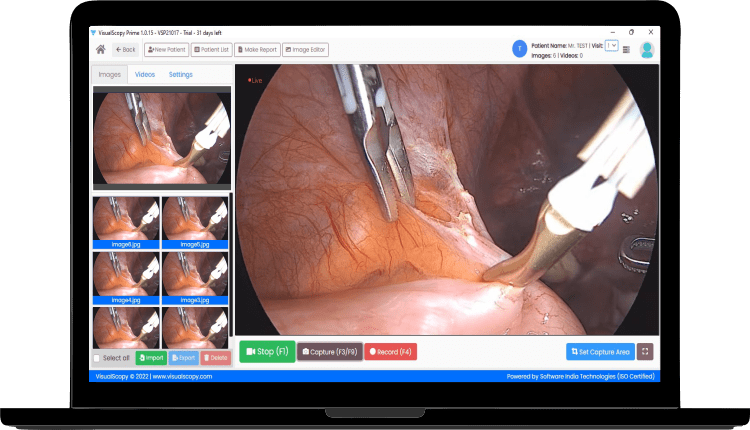Click the red Delete button
750x430 pixels.
point(216,358)
